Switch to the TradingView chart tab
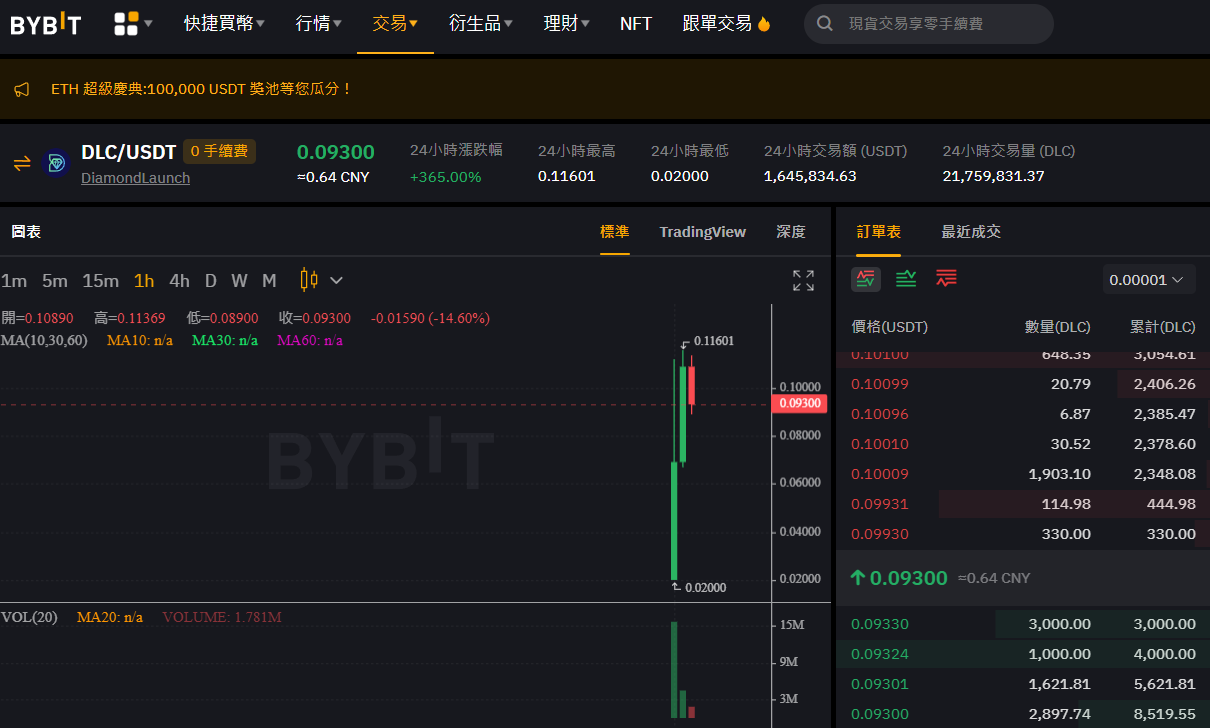 pyautogui.click(x=703, y=232)
